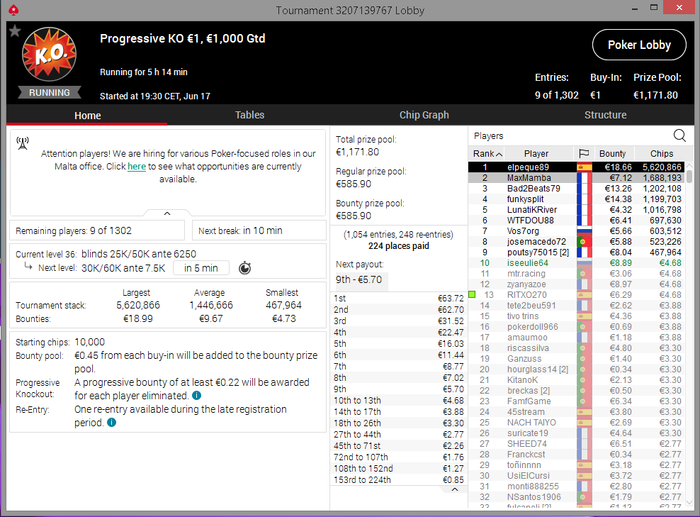Select player LunatiKRiver
Image resolution: width=700 pixels, height=517 pixels.
(x=576, y=210)
